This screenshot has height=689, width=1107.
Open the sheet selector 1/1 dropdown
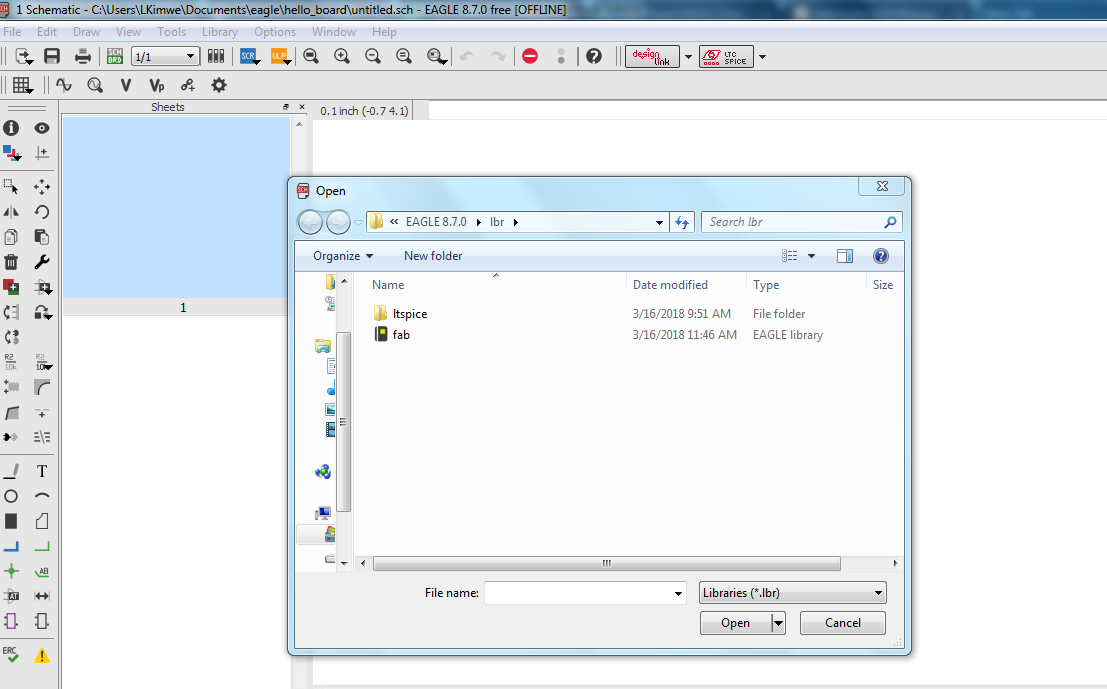click(x=165, y=56)
